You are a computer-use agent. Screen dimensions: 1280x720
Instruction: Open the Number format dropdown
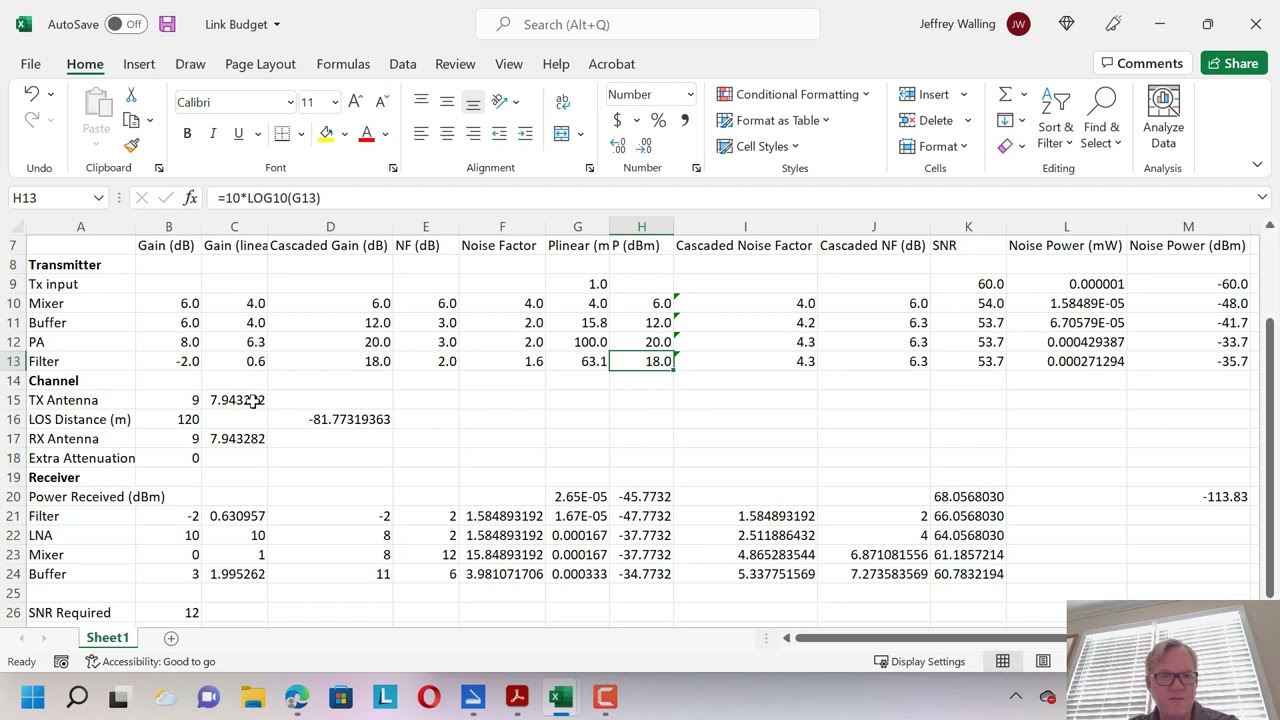click(690, 95)
